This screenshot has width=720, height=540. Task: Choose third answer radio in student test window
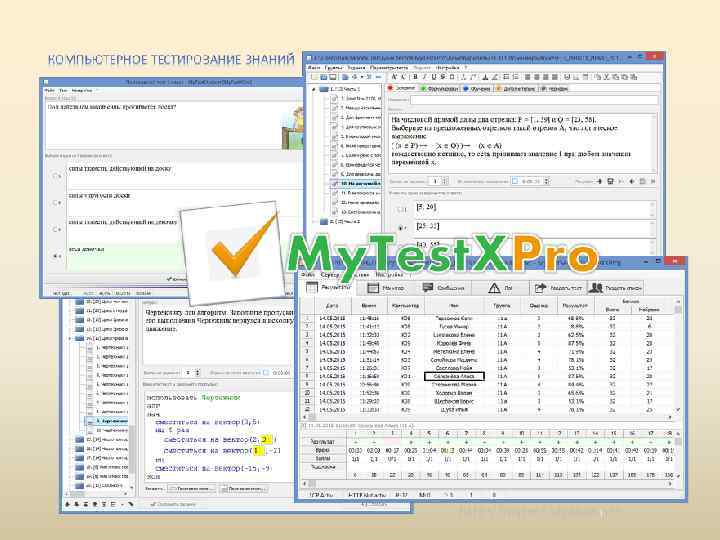pyautogui.click(x=56, y=229)
